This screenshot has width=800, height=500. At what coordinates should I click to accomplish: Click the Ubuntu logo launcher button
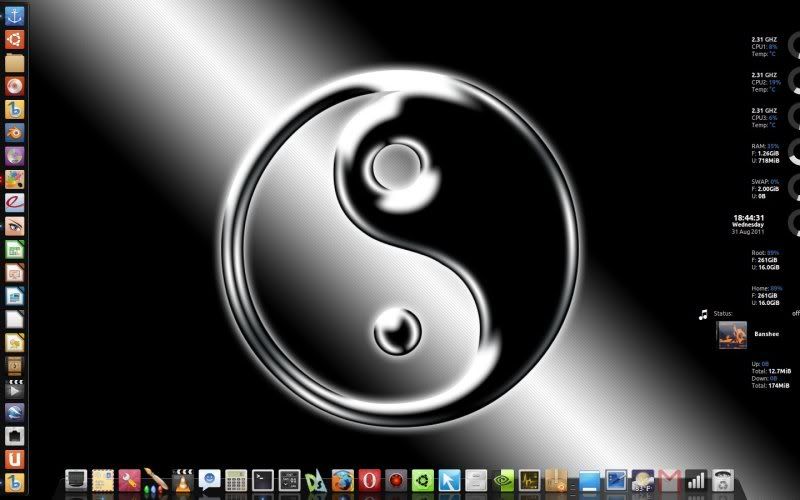click(14, 40)
